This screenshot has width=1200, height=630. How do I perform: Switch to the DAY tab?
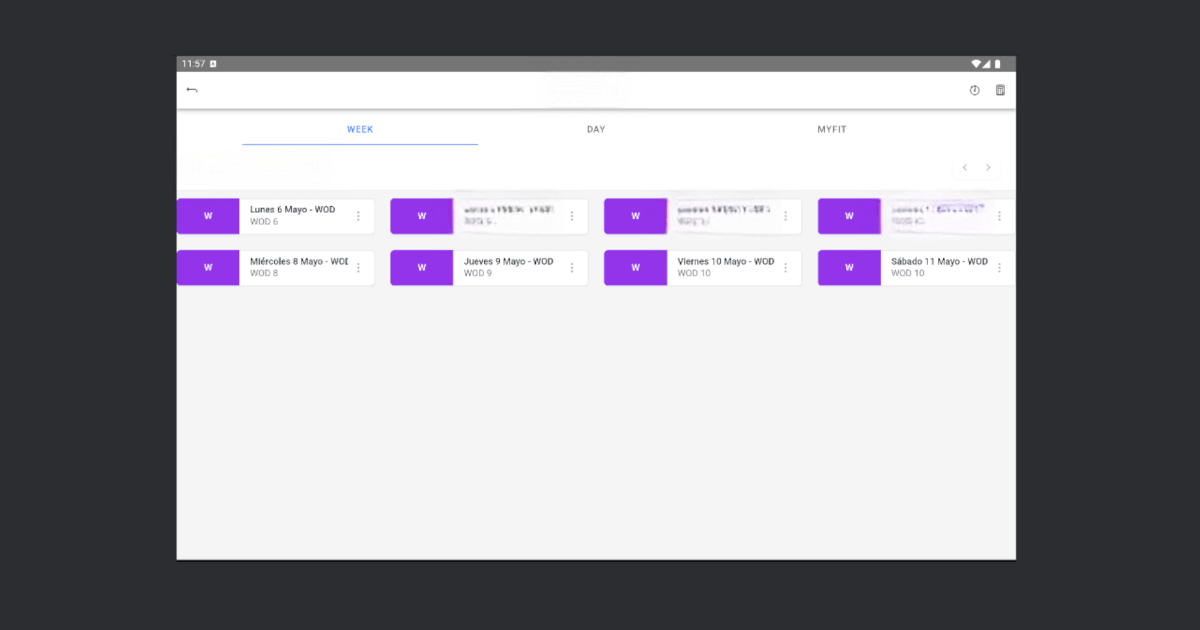tap(596, 130)
